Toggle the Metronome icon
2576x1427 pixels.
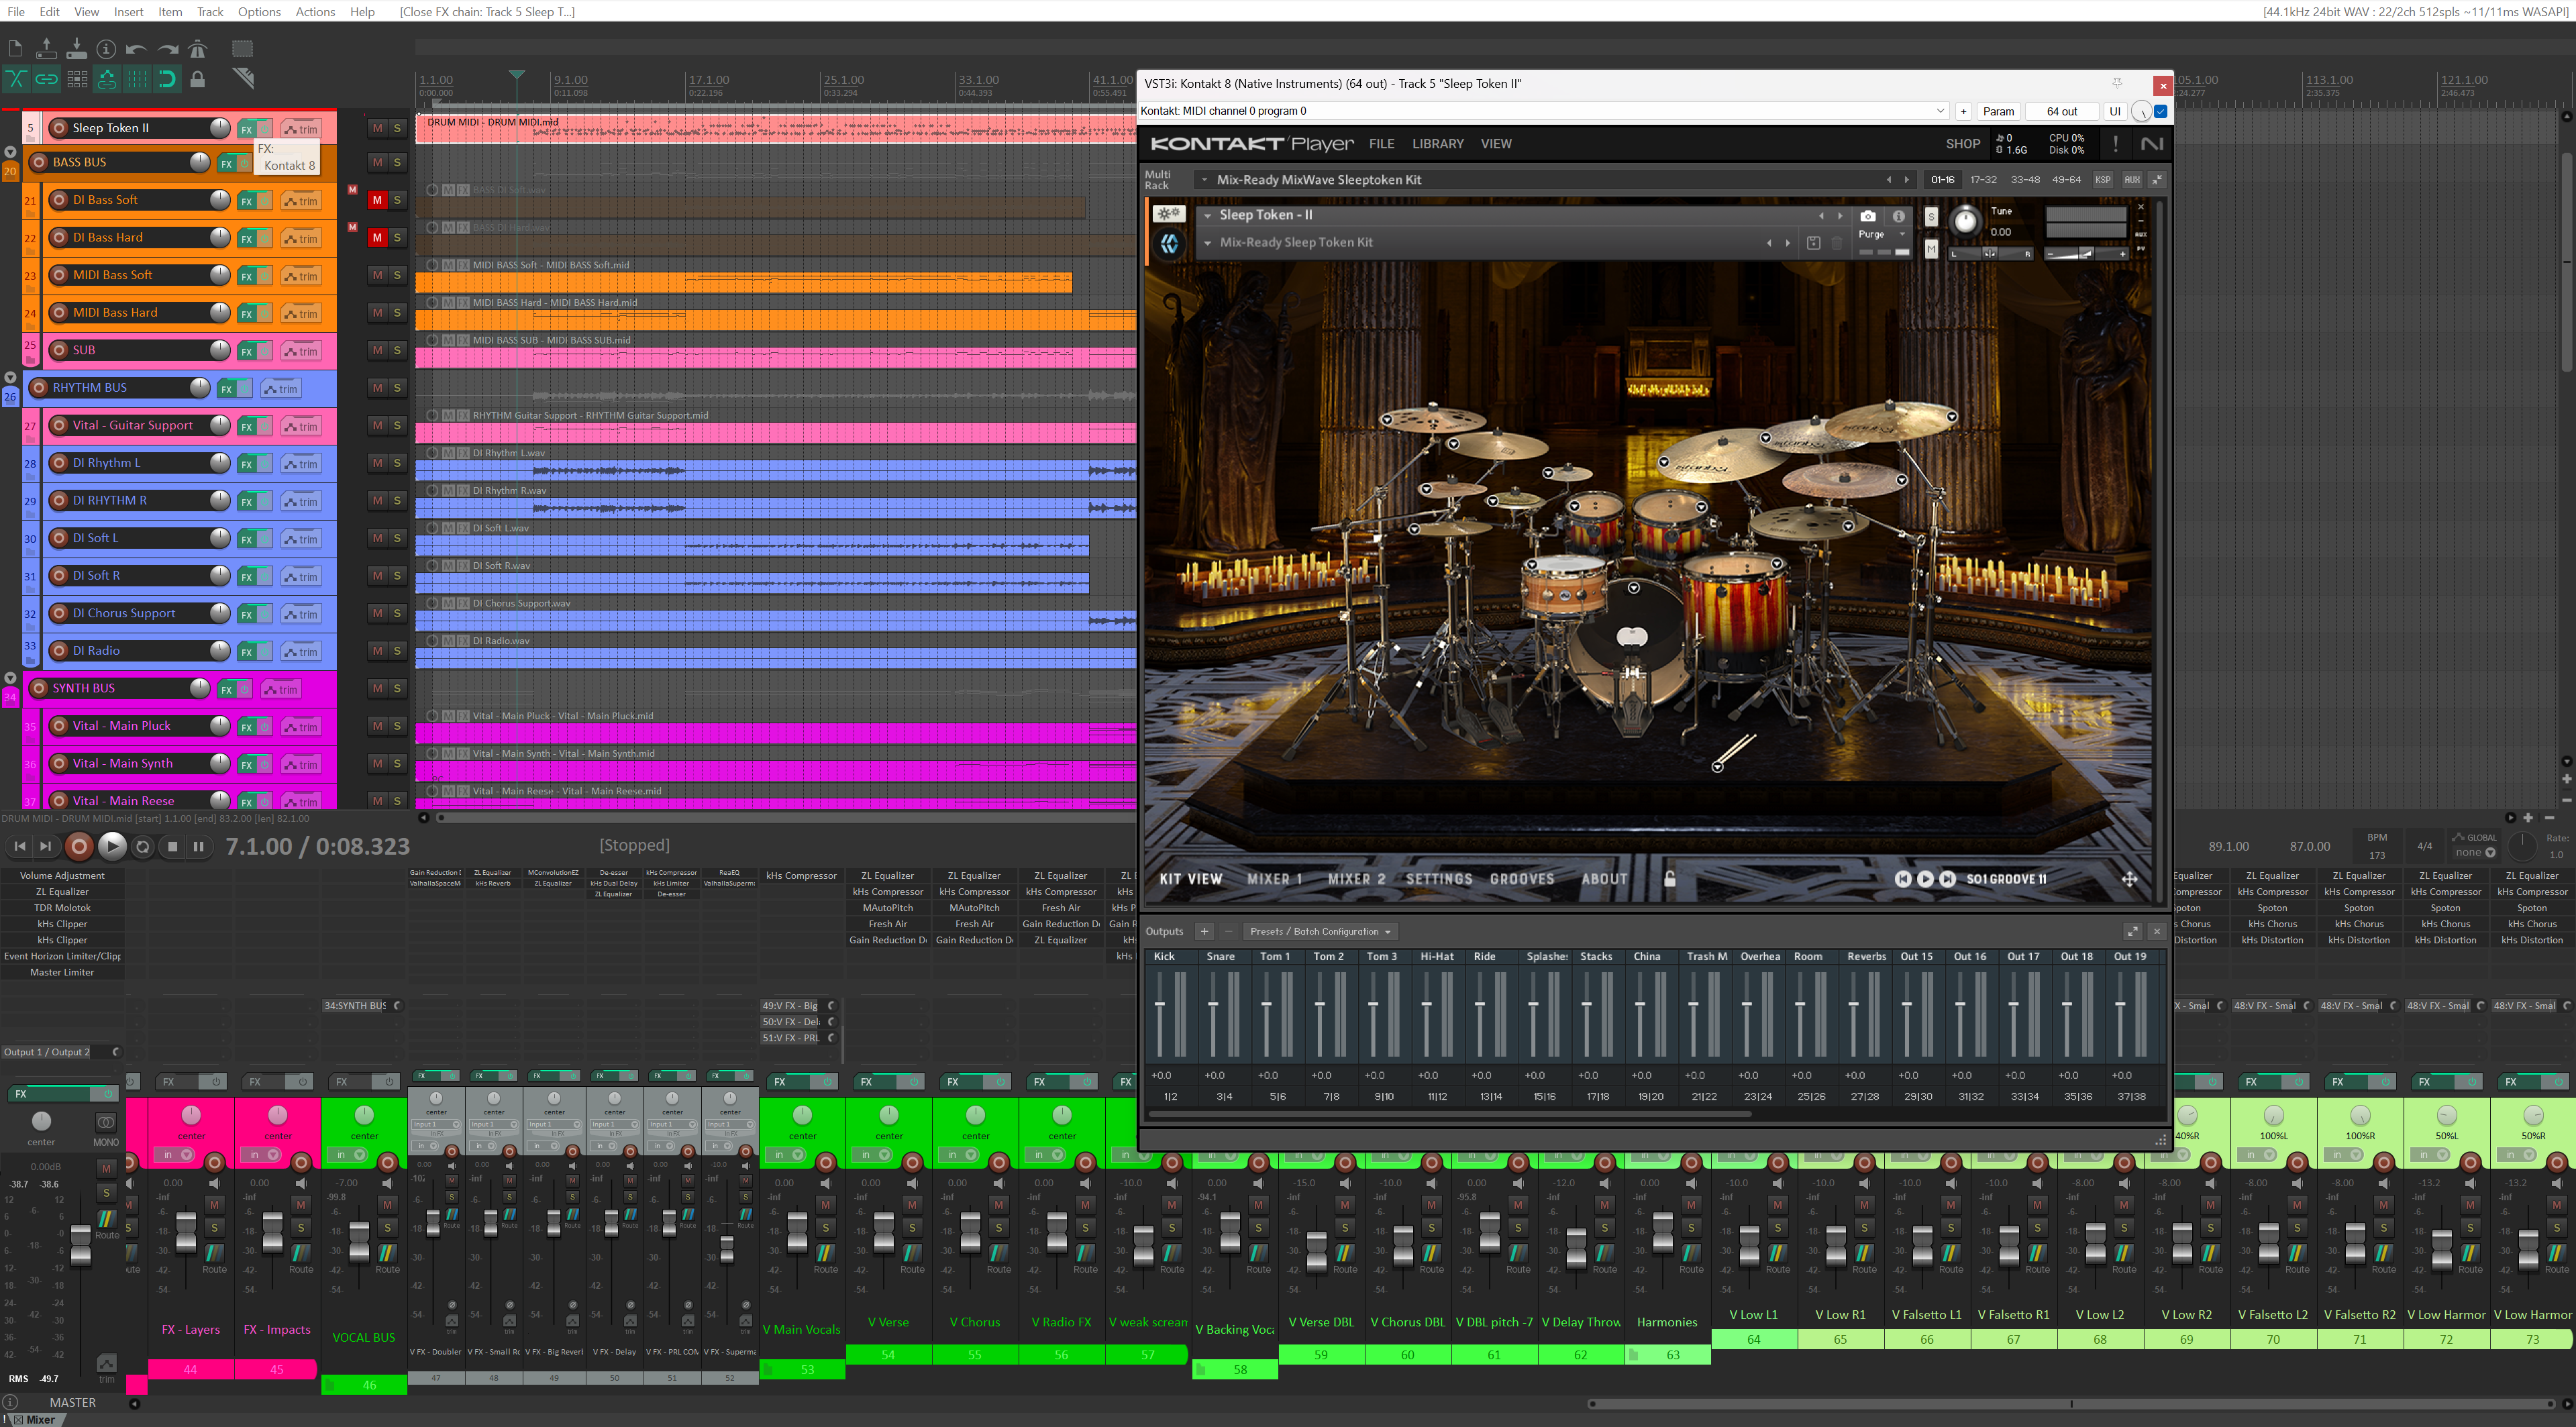[x=198, y=48]
